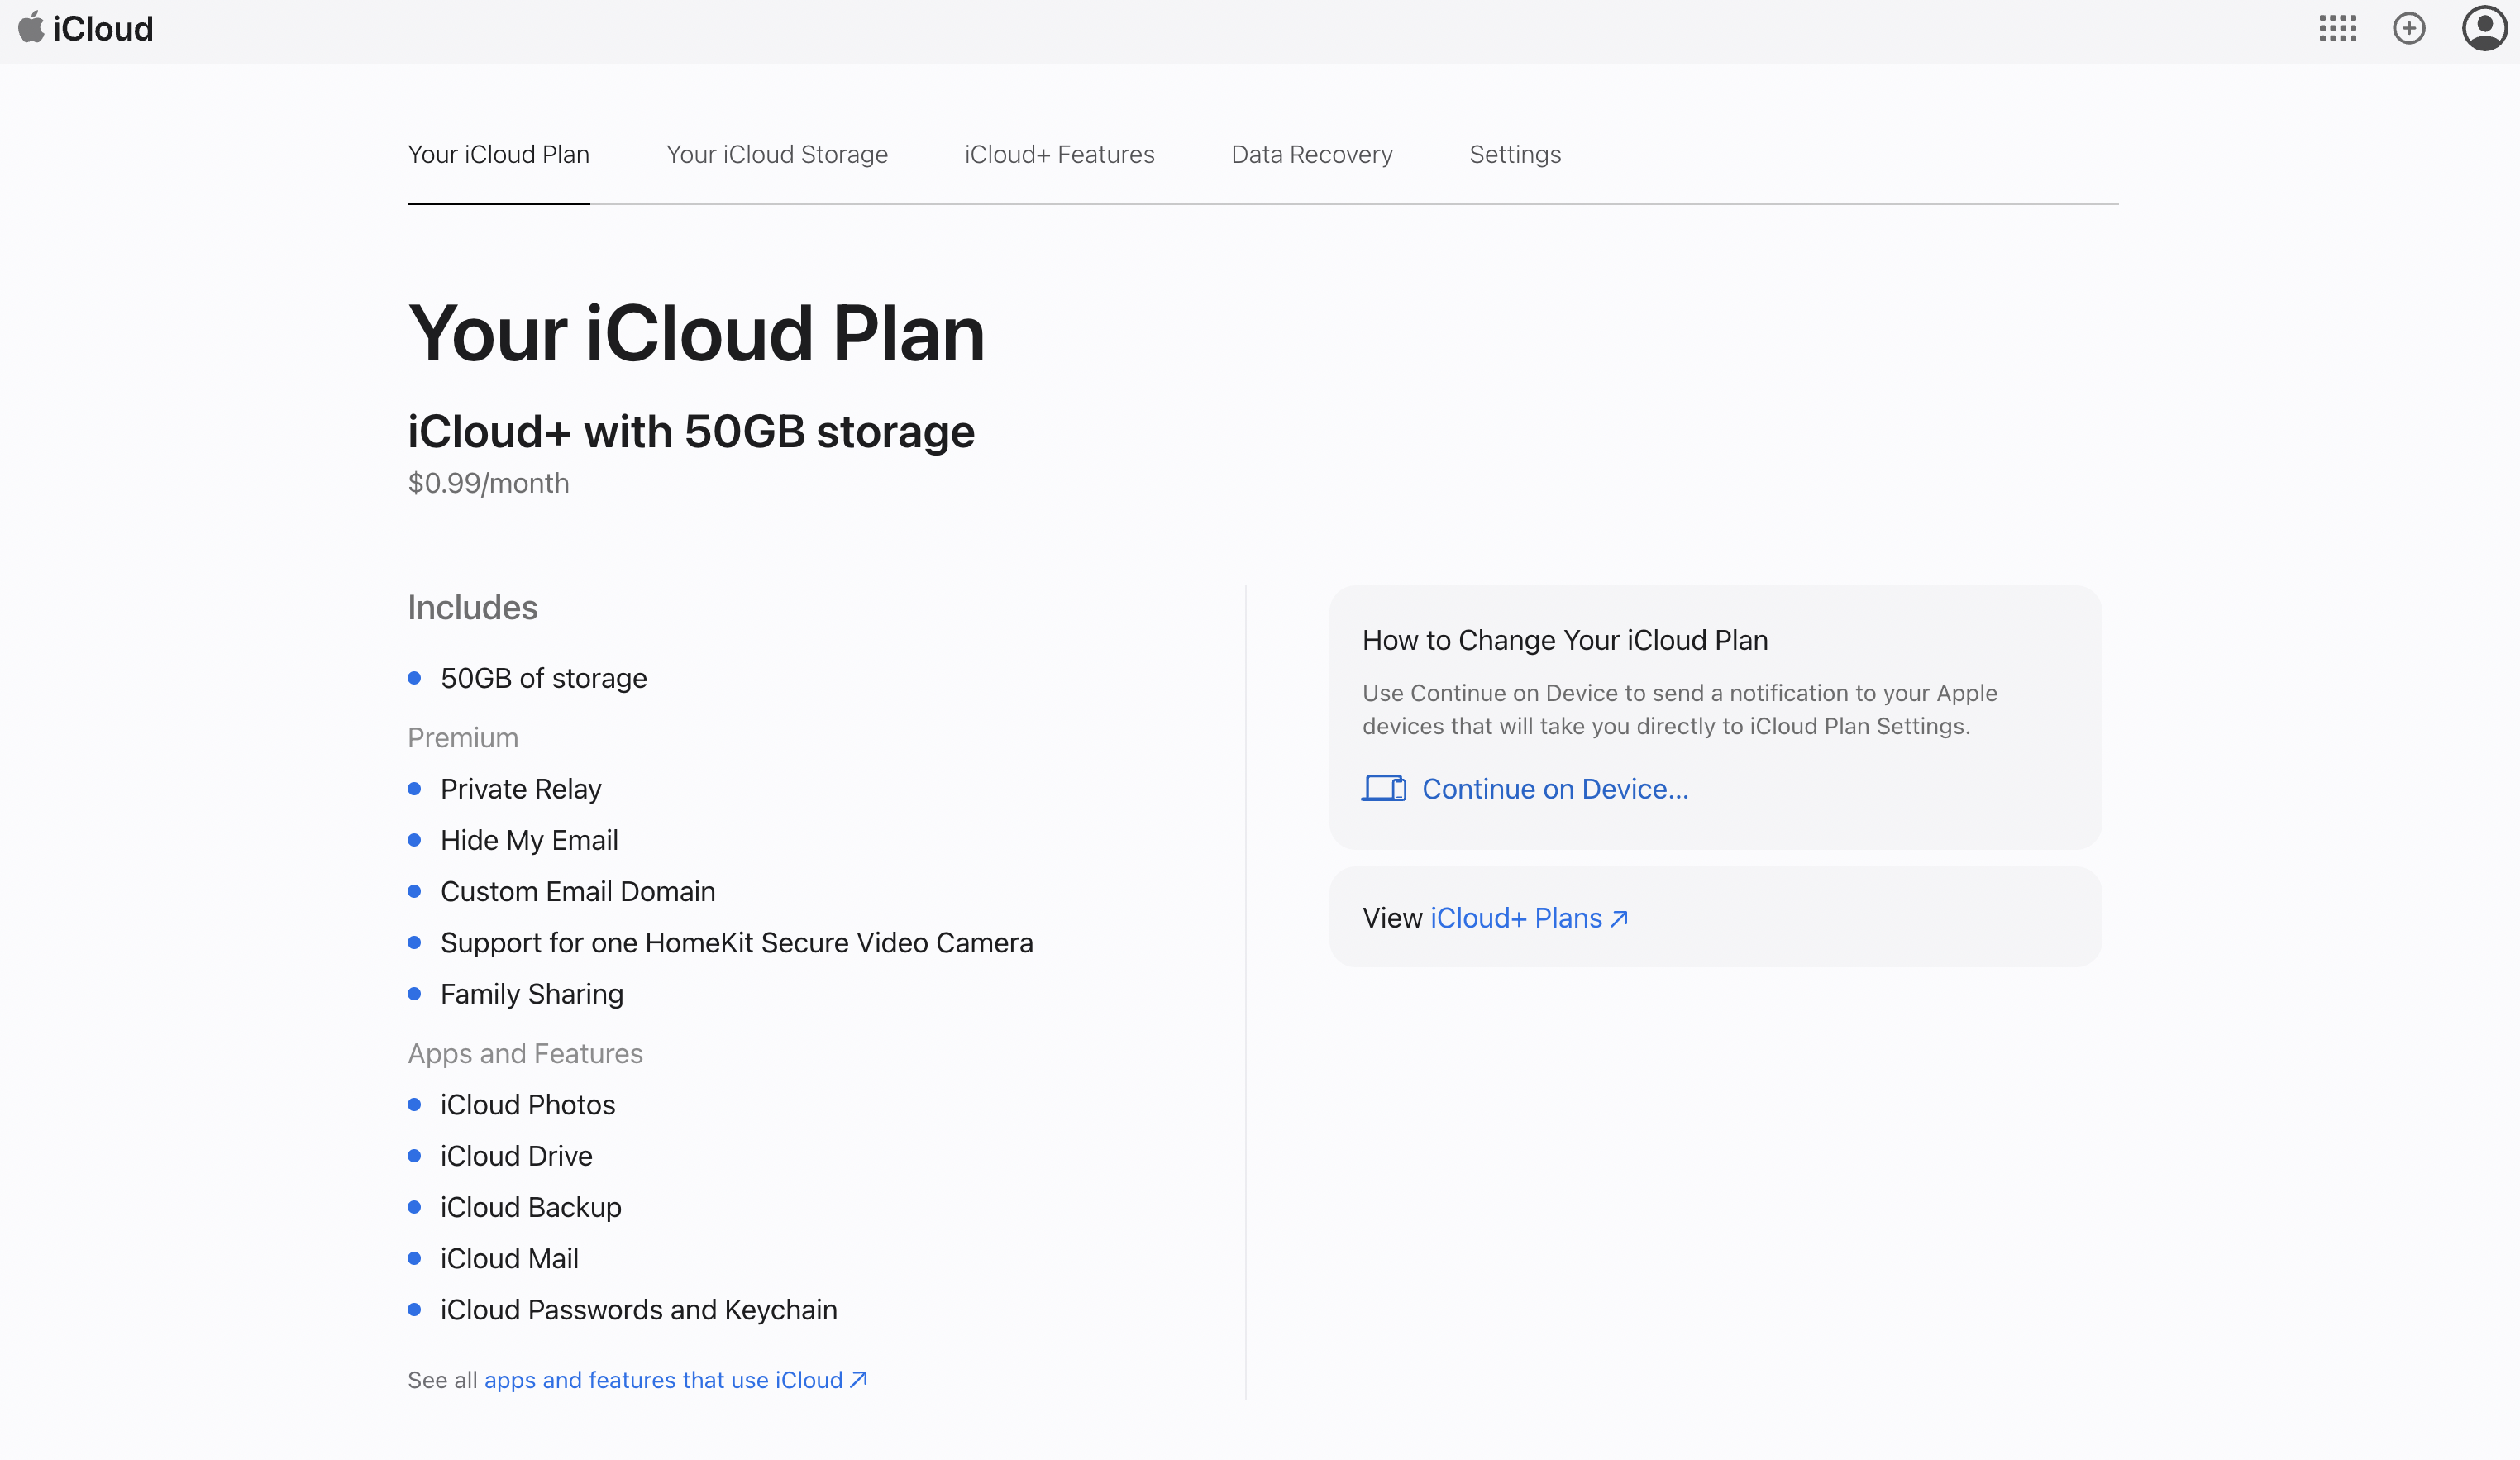The height and width of the screenshot is (1460, 2520).
Task: Open the account profile avatar icon
Action: (2484, 28)
